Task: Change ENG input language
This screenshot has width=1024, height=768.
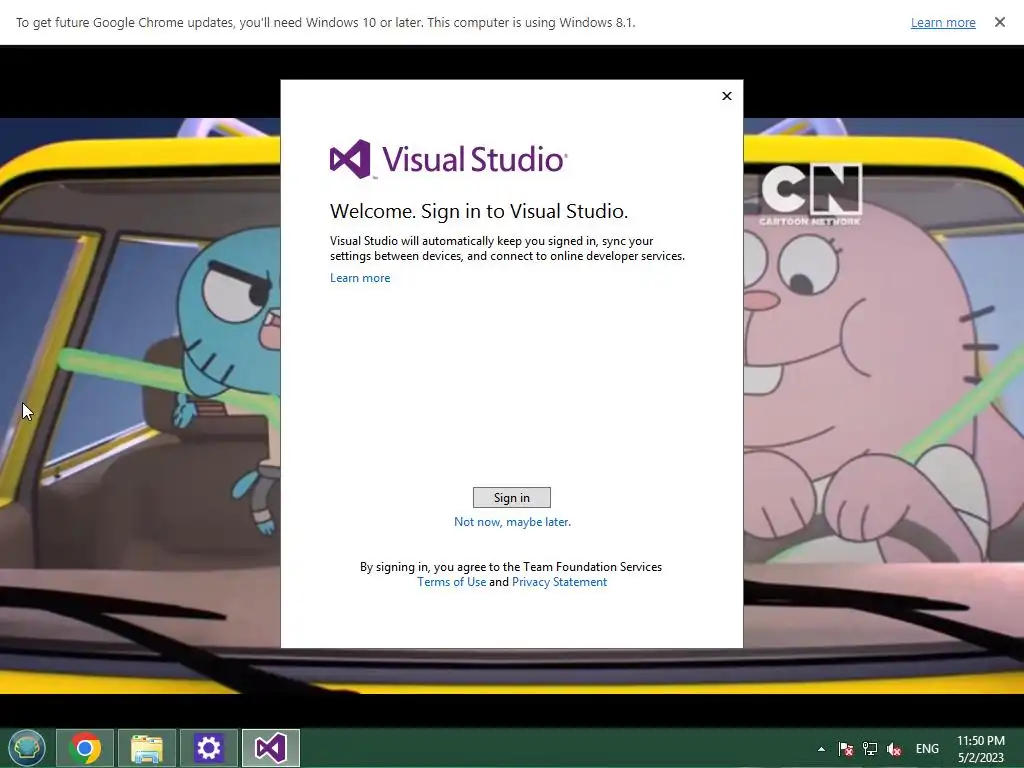Action: click(x=927, y=749)
